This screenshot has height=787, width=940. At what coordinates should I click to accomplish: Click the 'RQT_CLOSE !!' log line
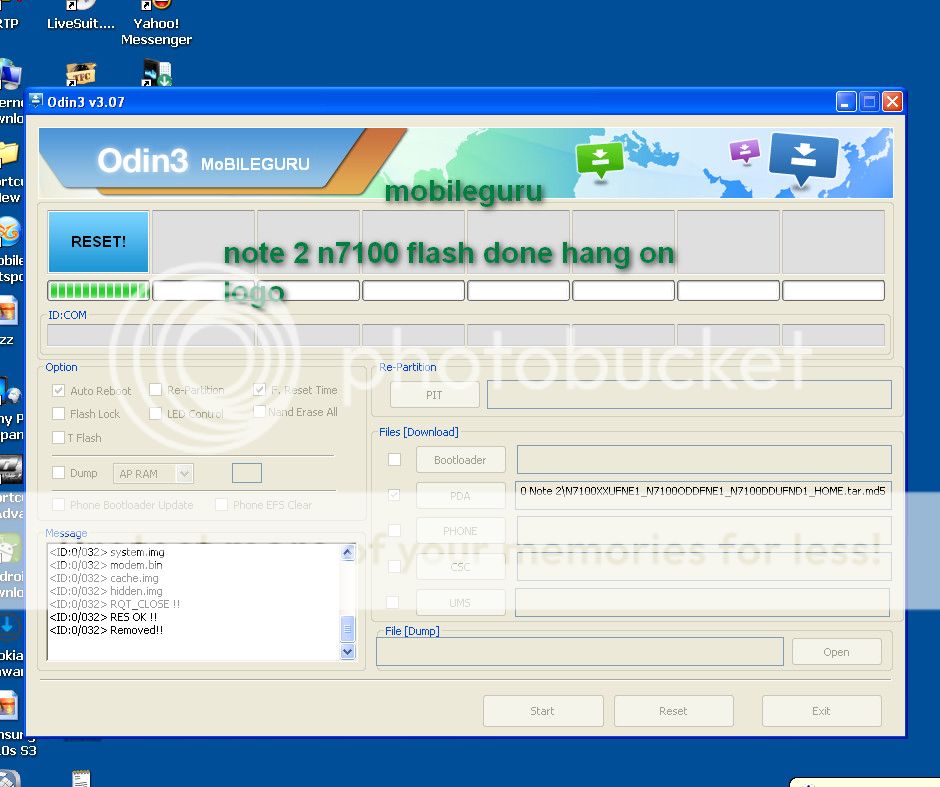click(x=115, y=604)
